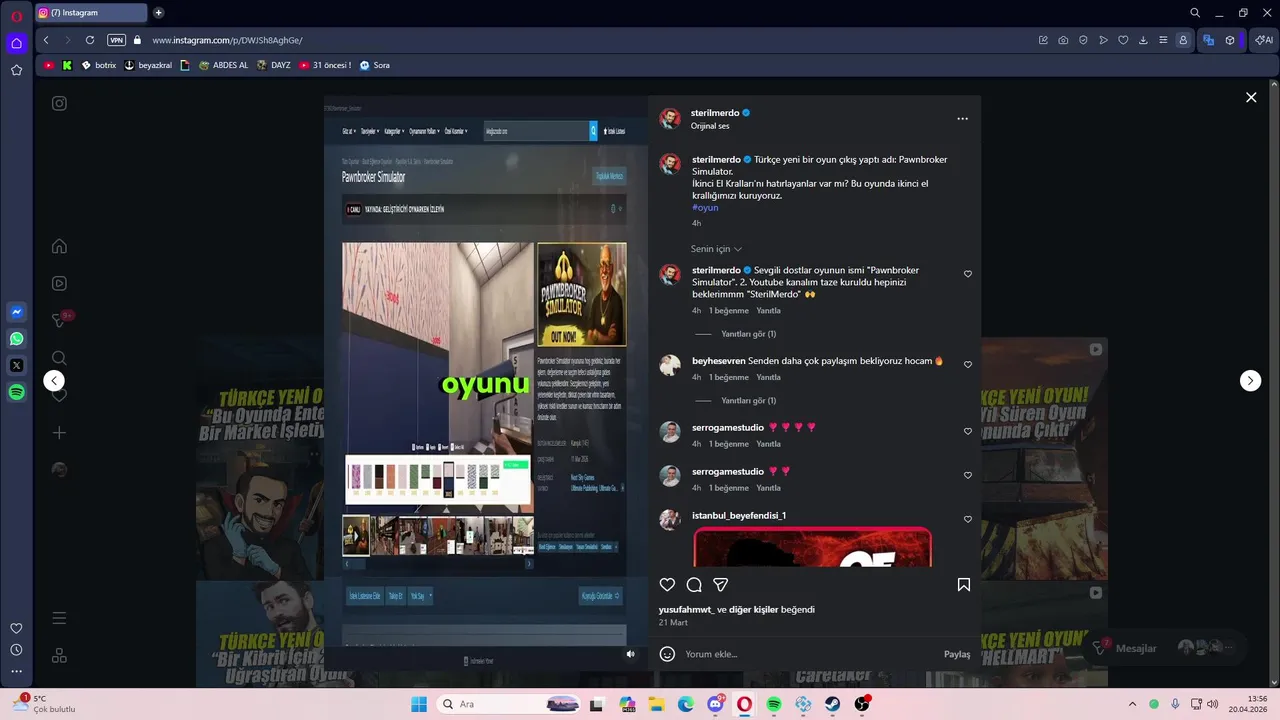Like istanbul_beyefendisi_1's comment
The height and width of the screenshot is (720, 1280).
[x=967, y=520]
